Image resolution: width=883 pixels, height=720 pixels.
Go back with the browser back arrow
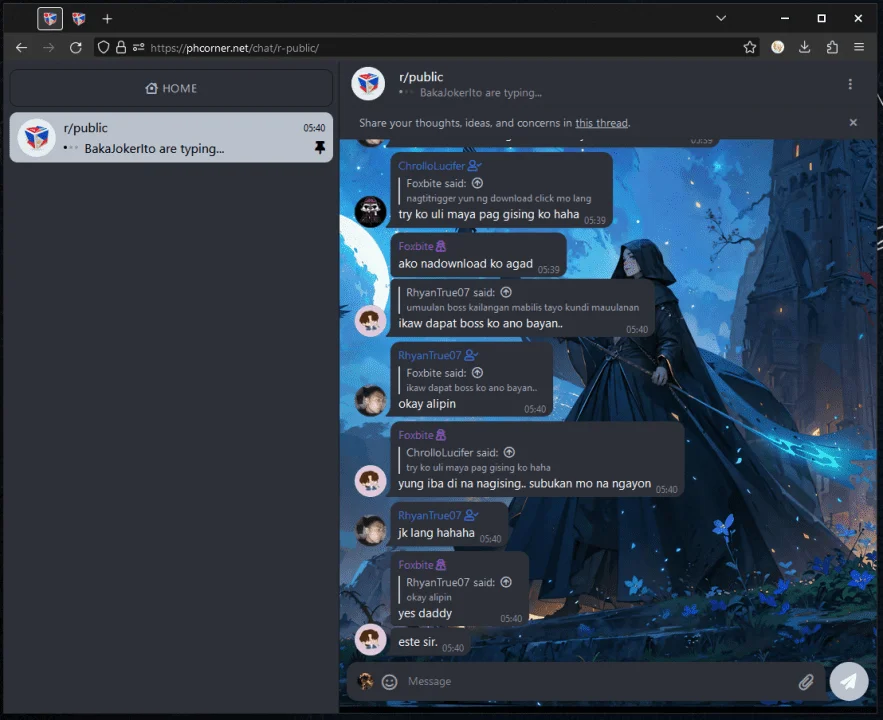click(x=21, y=48)
